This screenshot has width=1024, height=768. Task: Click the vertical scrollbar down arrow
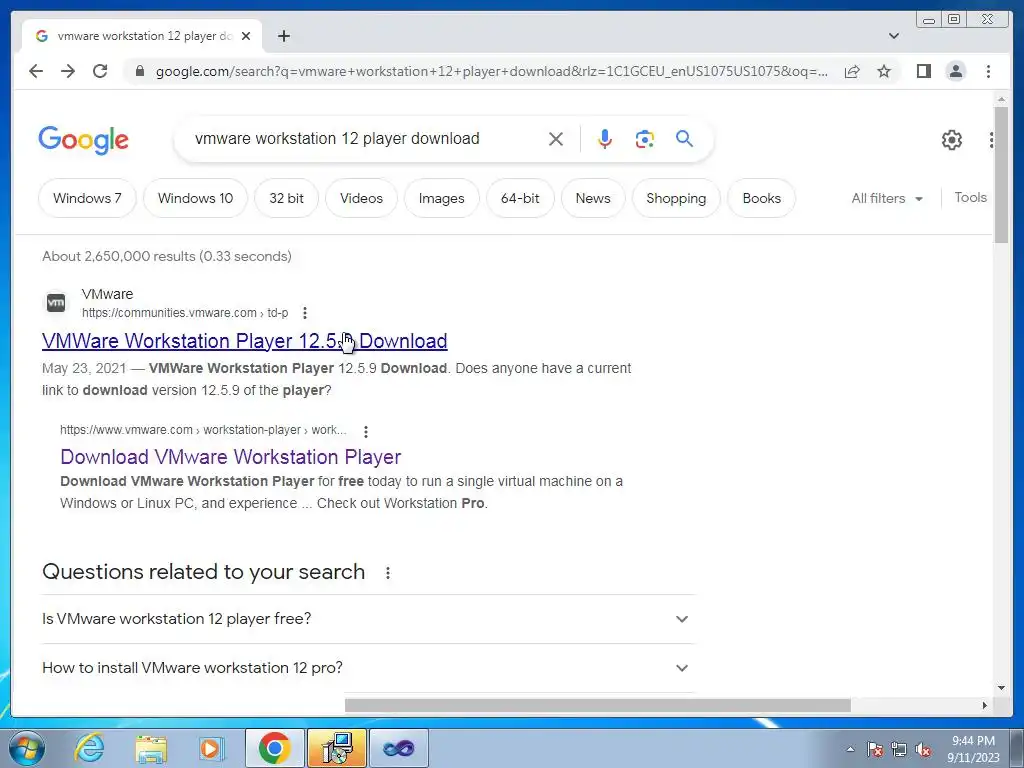(x=1001, y=688)
